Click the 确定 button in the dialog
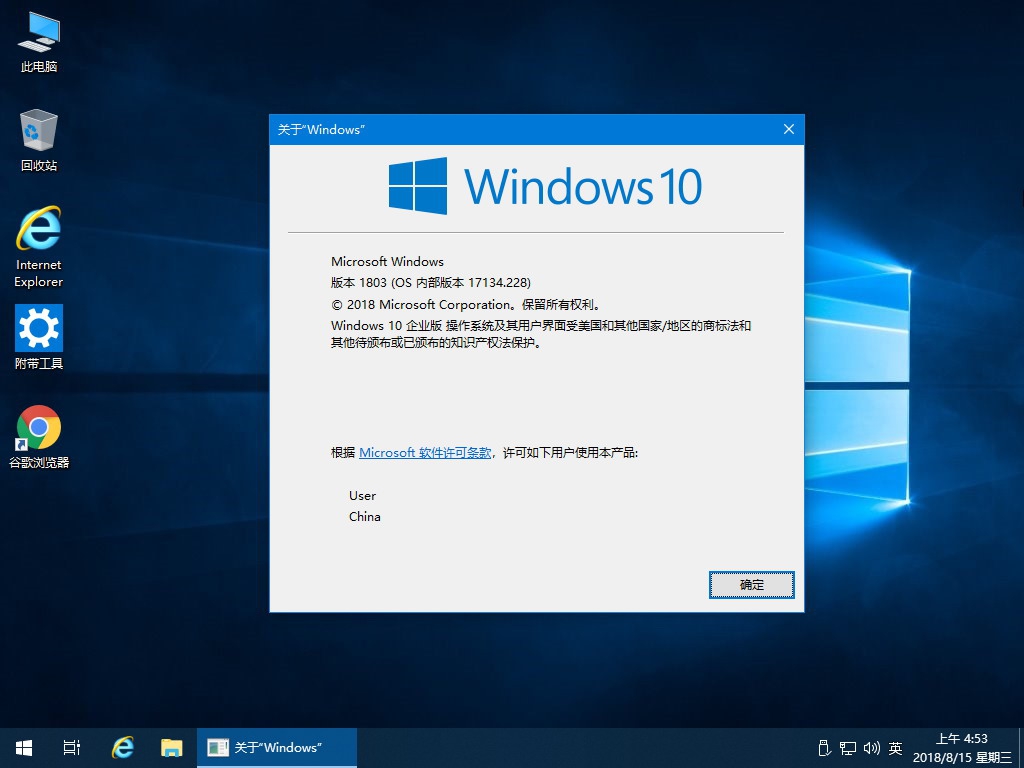The image size is (1024, 768). [x=752, y=584]
